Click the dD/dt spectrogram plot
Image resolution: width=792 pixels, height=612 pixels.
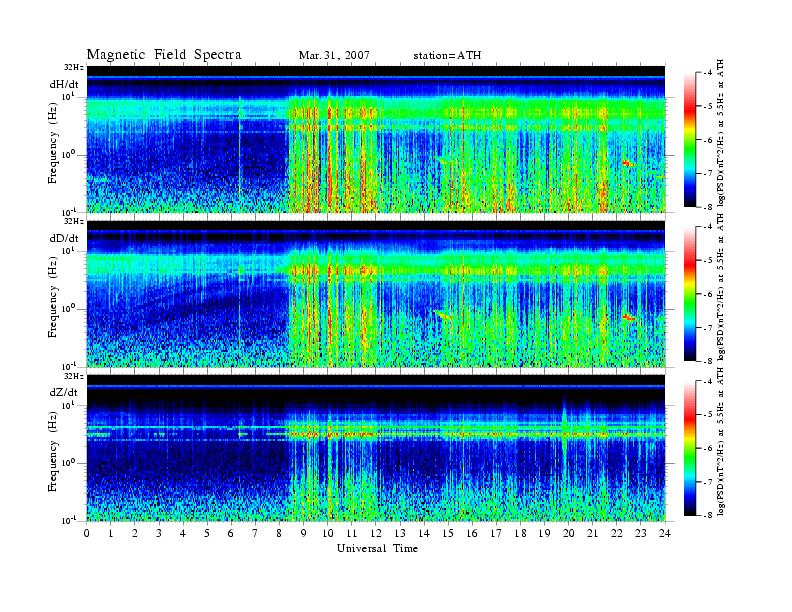click(x=376, y=293)
